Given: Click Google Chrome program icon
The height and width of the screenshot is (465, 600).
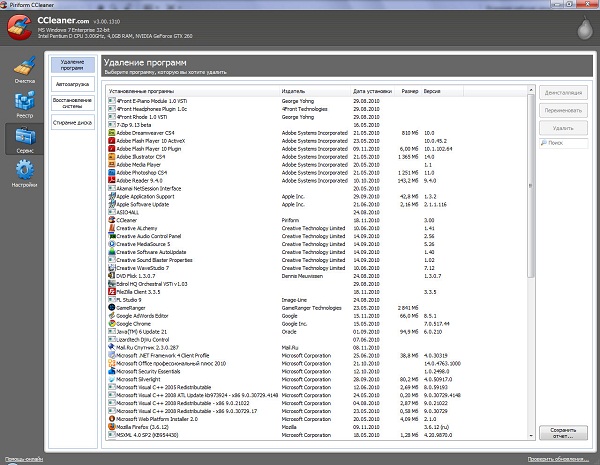Looking at the screenshot, I should click(x=111, y=324).
